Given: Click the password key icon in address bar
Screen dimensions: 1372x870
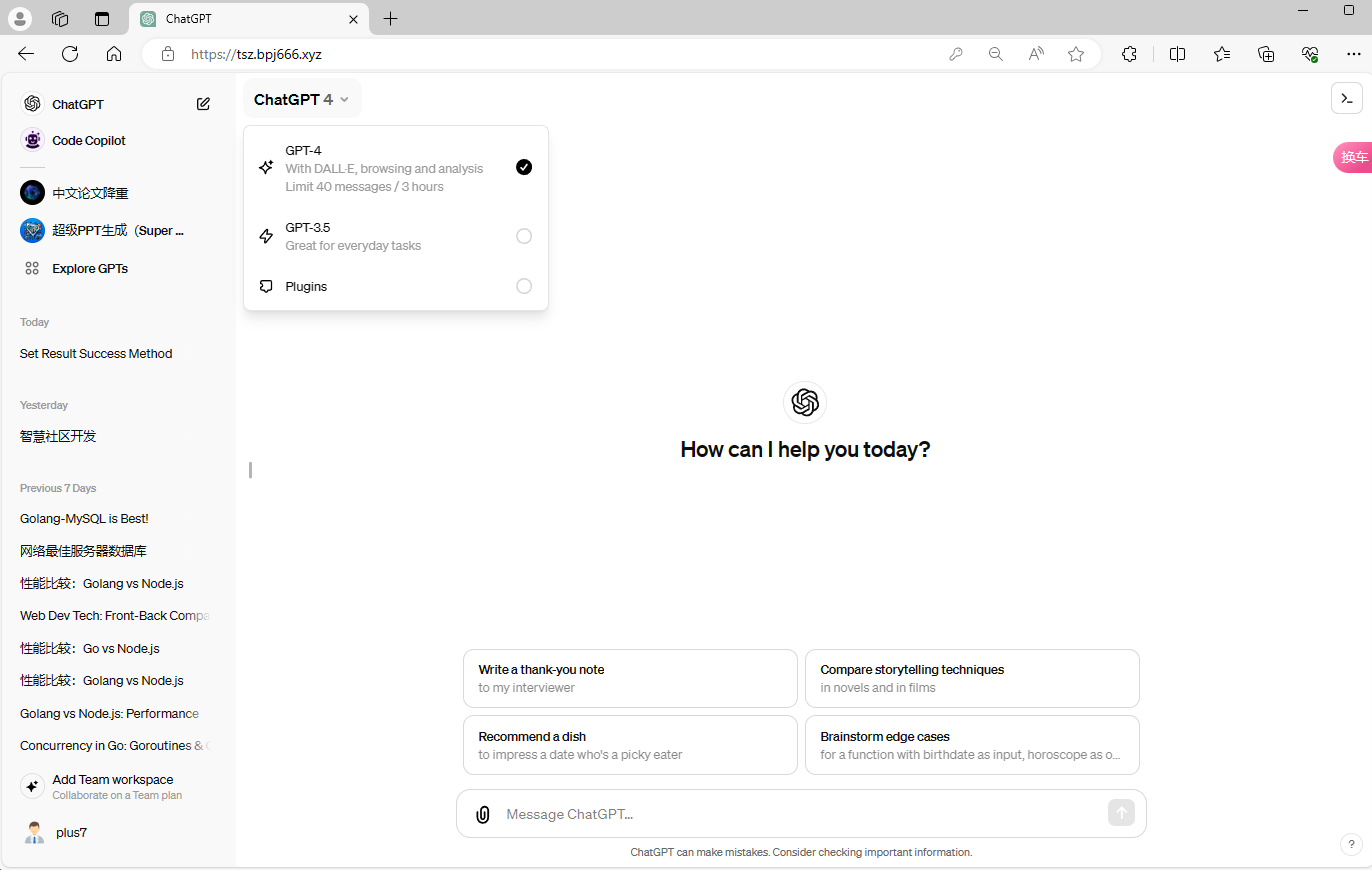Looking at the screenshot, I should tap(956, 54).
